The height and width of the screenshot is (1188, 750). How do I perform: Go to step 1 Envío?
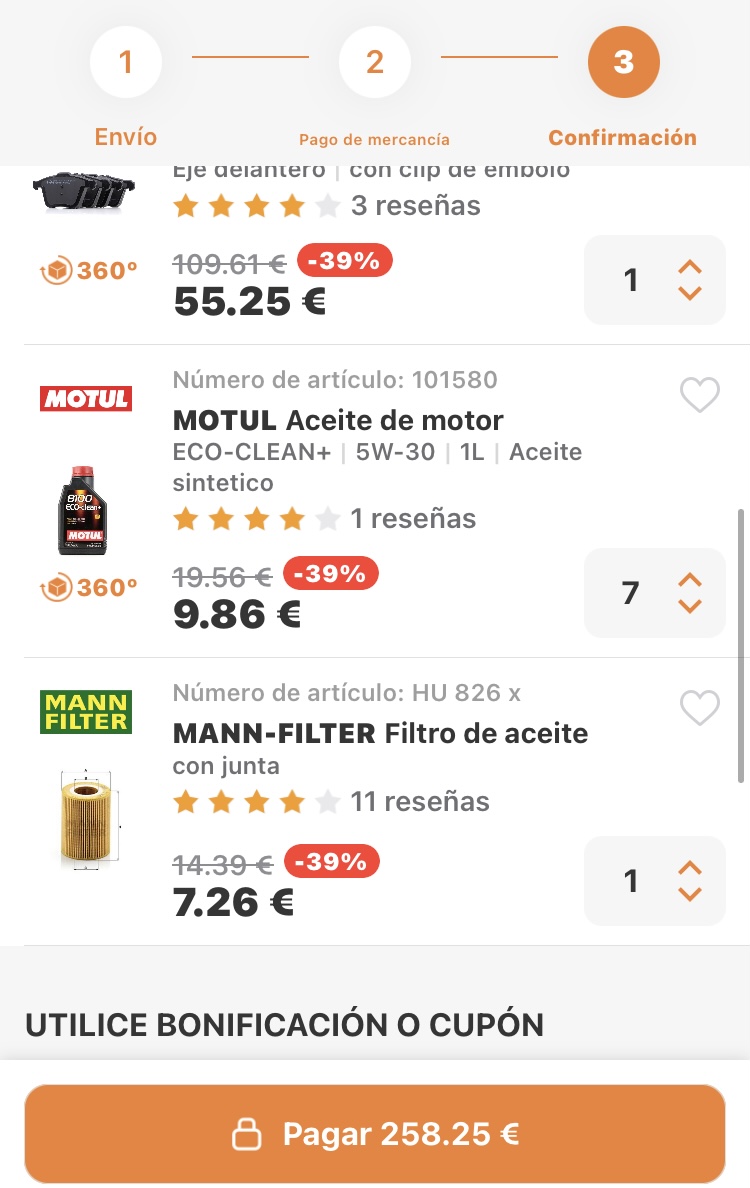[126, 63]
